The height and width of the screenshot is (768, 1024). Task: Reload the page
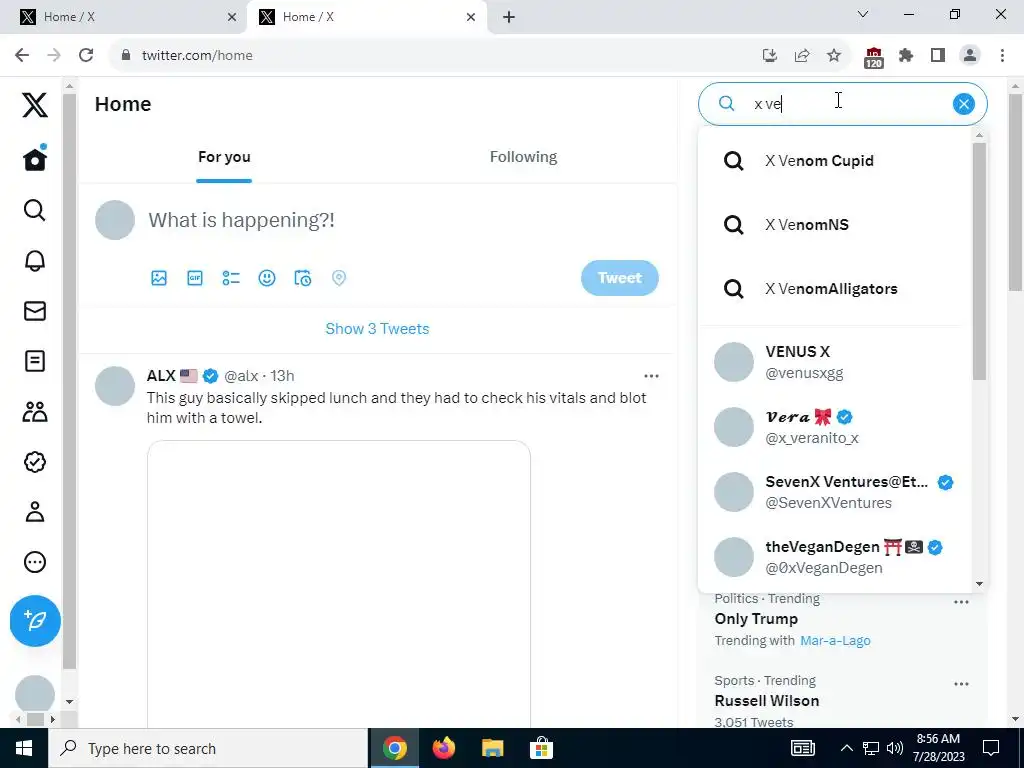coord(86,56)
